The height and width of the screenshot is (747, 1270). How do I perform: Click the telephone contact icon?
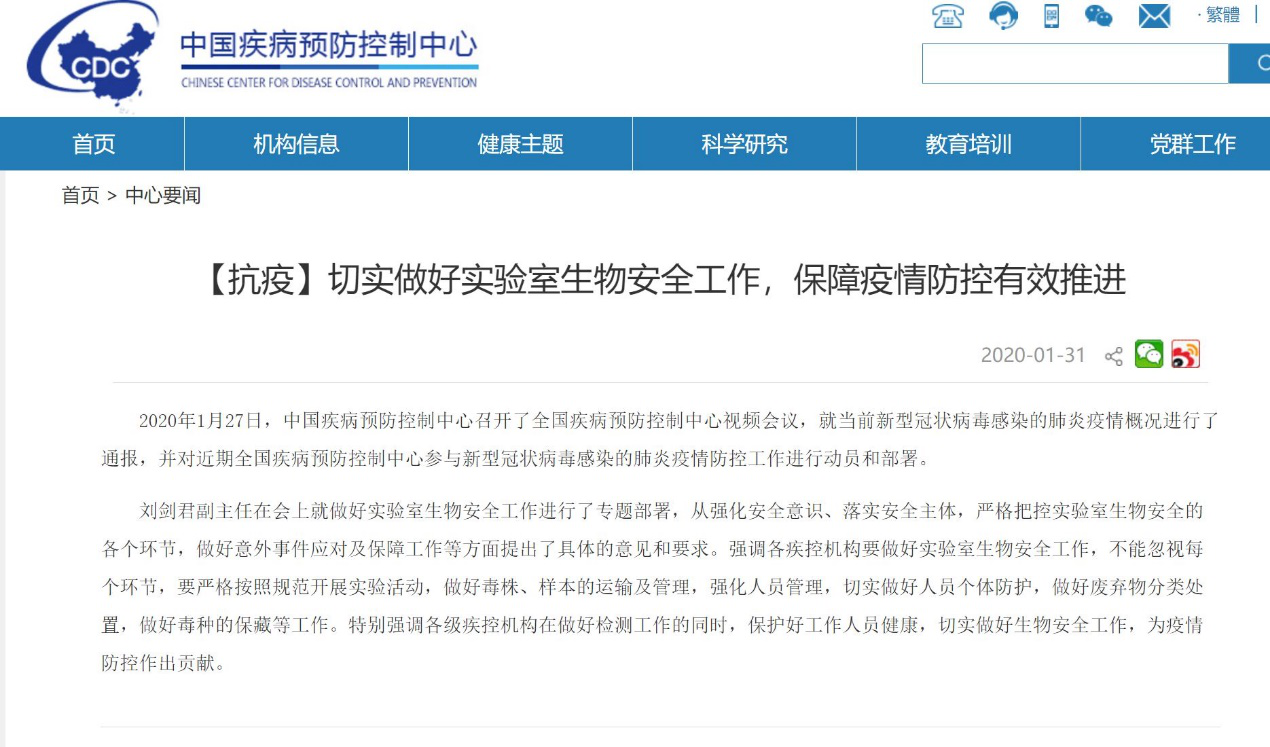click(x=947, y=16)
